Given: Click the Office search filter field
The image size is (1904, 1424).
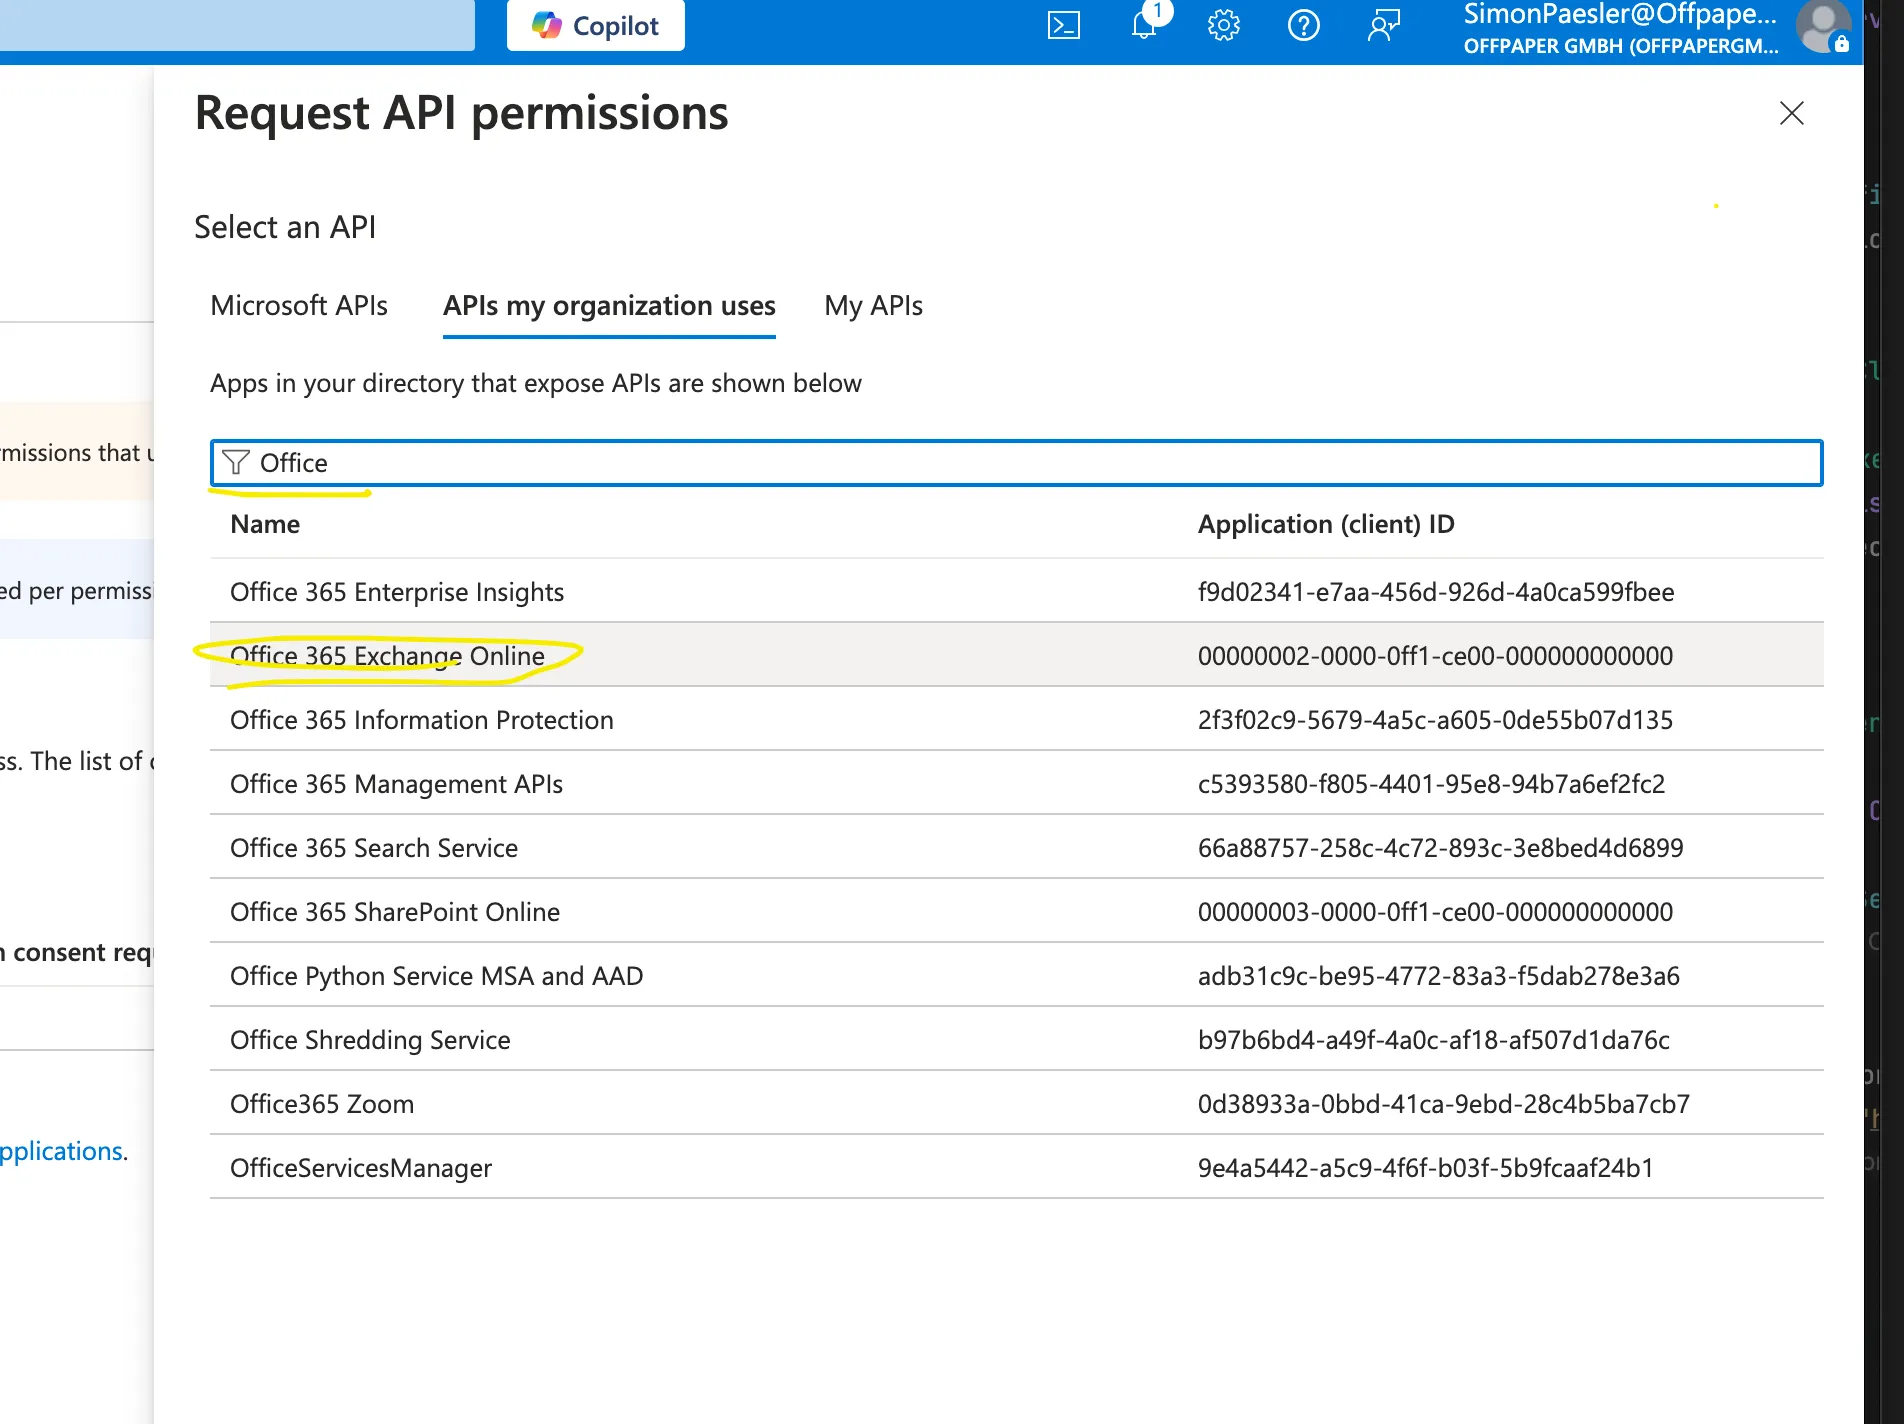Looking at the screenshot, I should click(1016, 463).
